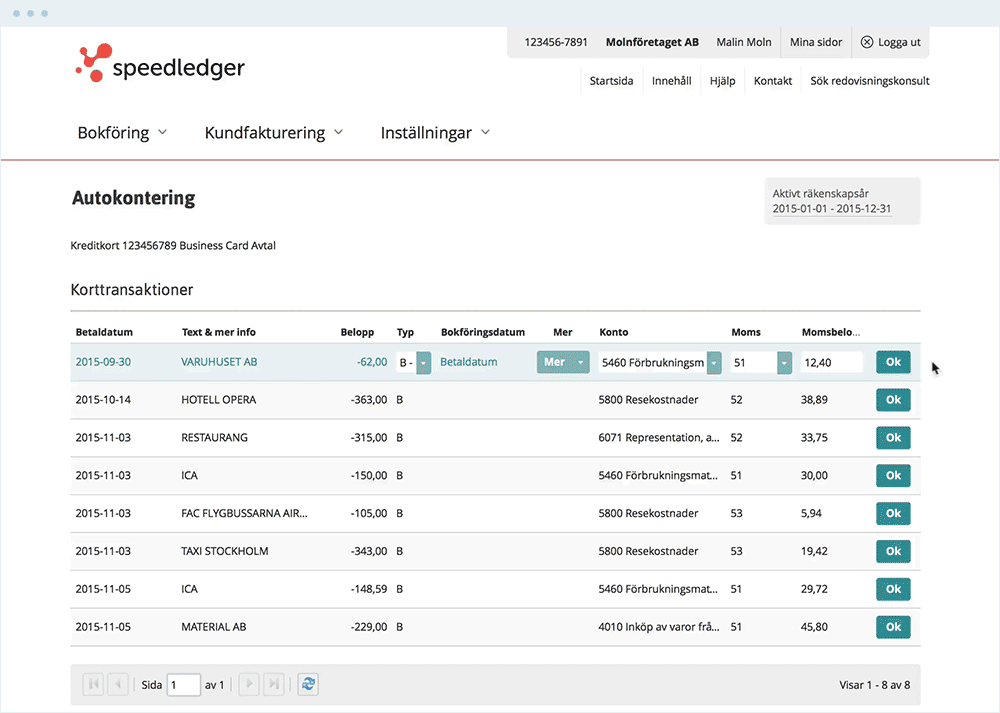Select the RESTAURANG transaction text
Viewport: 1000px width, 713px height.
214,437
